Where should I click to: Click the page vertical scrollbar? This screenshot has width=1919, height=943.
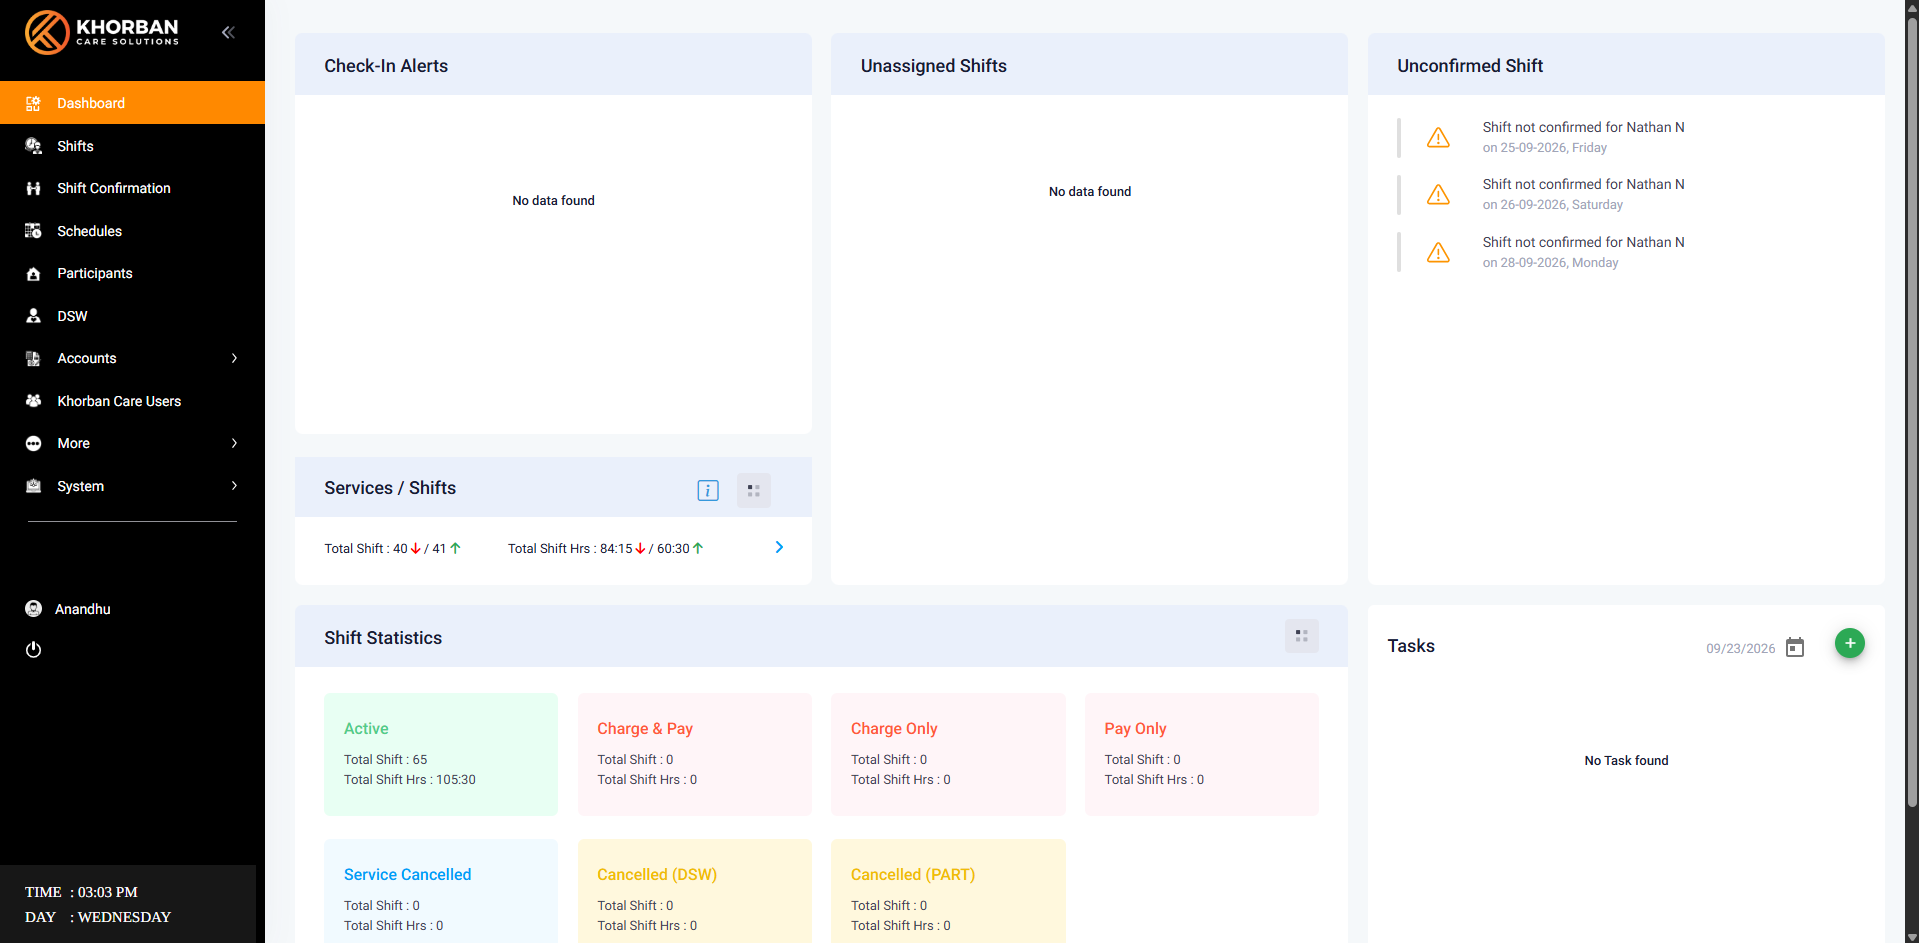[1912, 410]
